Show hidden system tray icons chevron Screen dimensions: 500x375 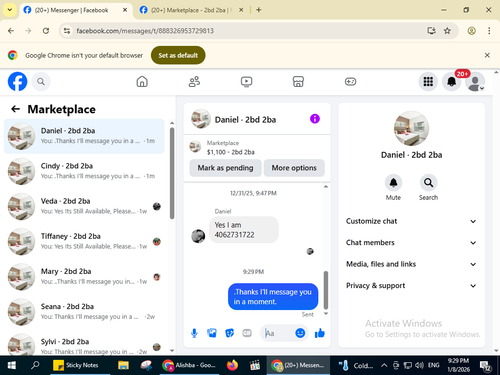point(384,365)
